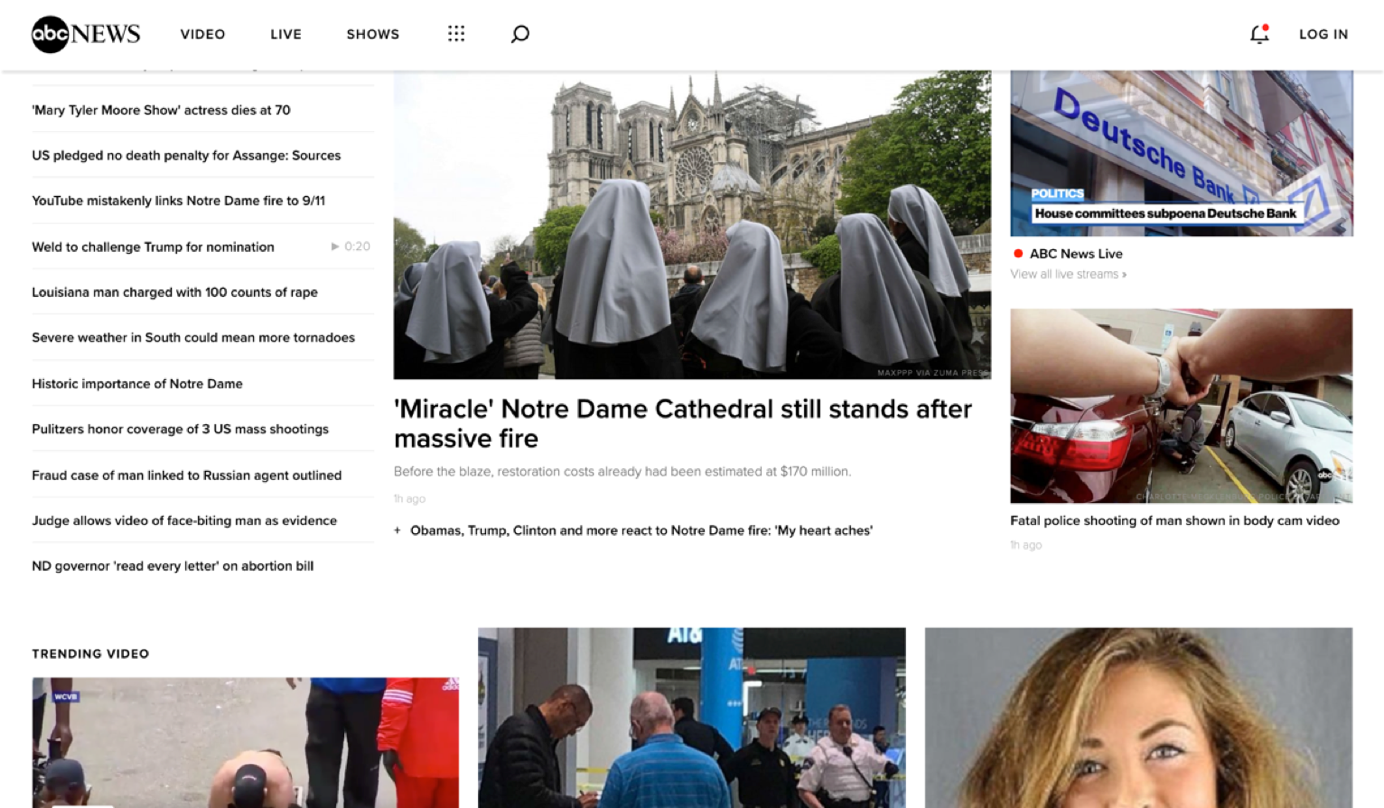Open the grid menu of more sections
This screenshot has height=808, width=1384.
click(x=456, y=34)
